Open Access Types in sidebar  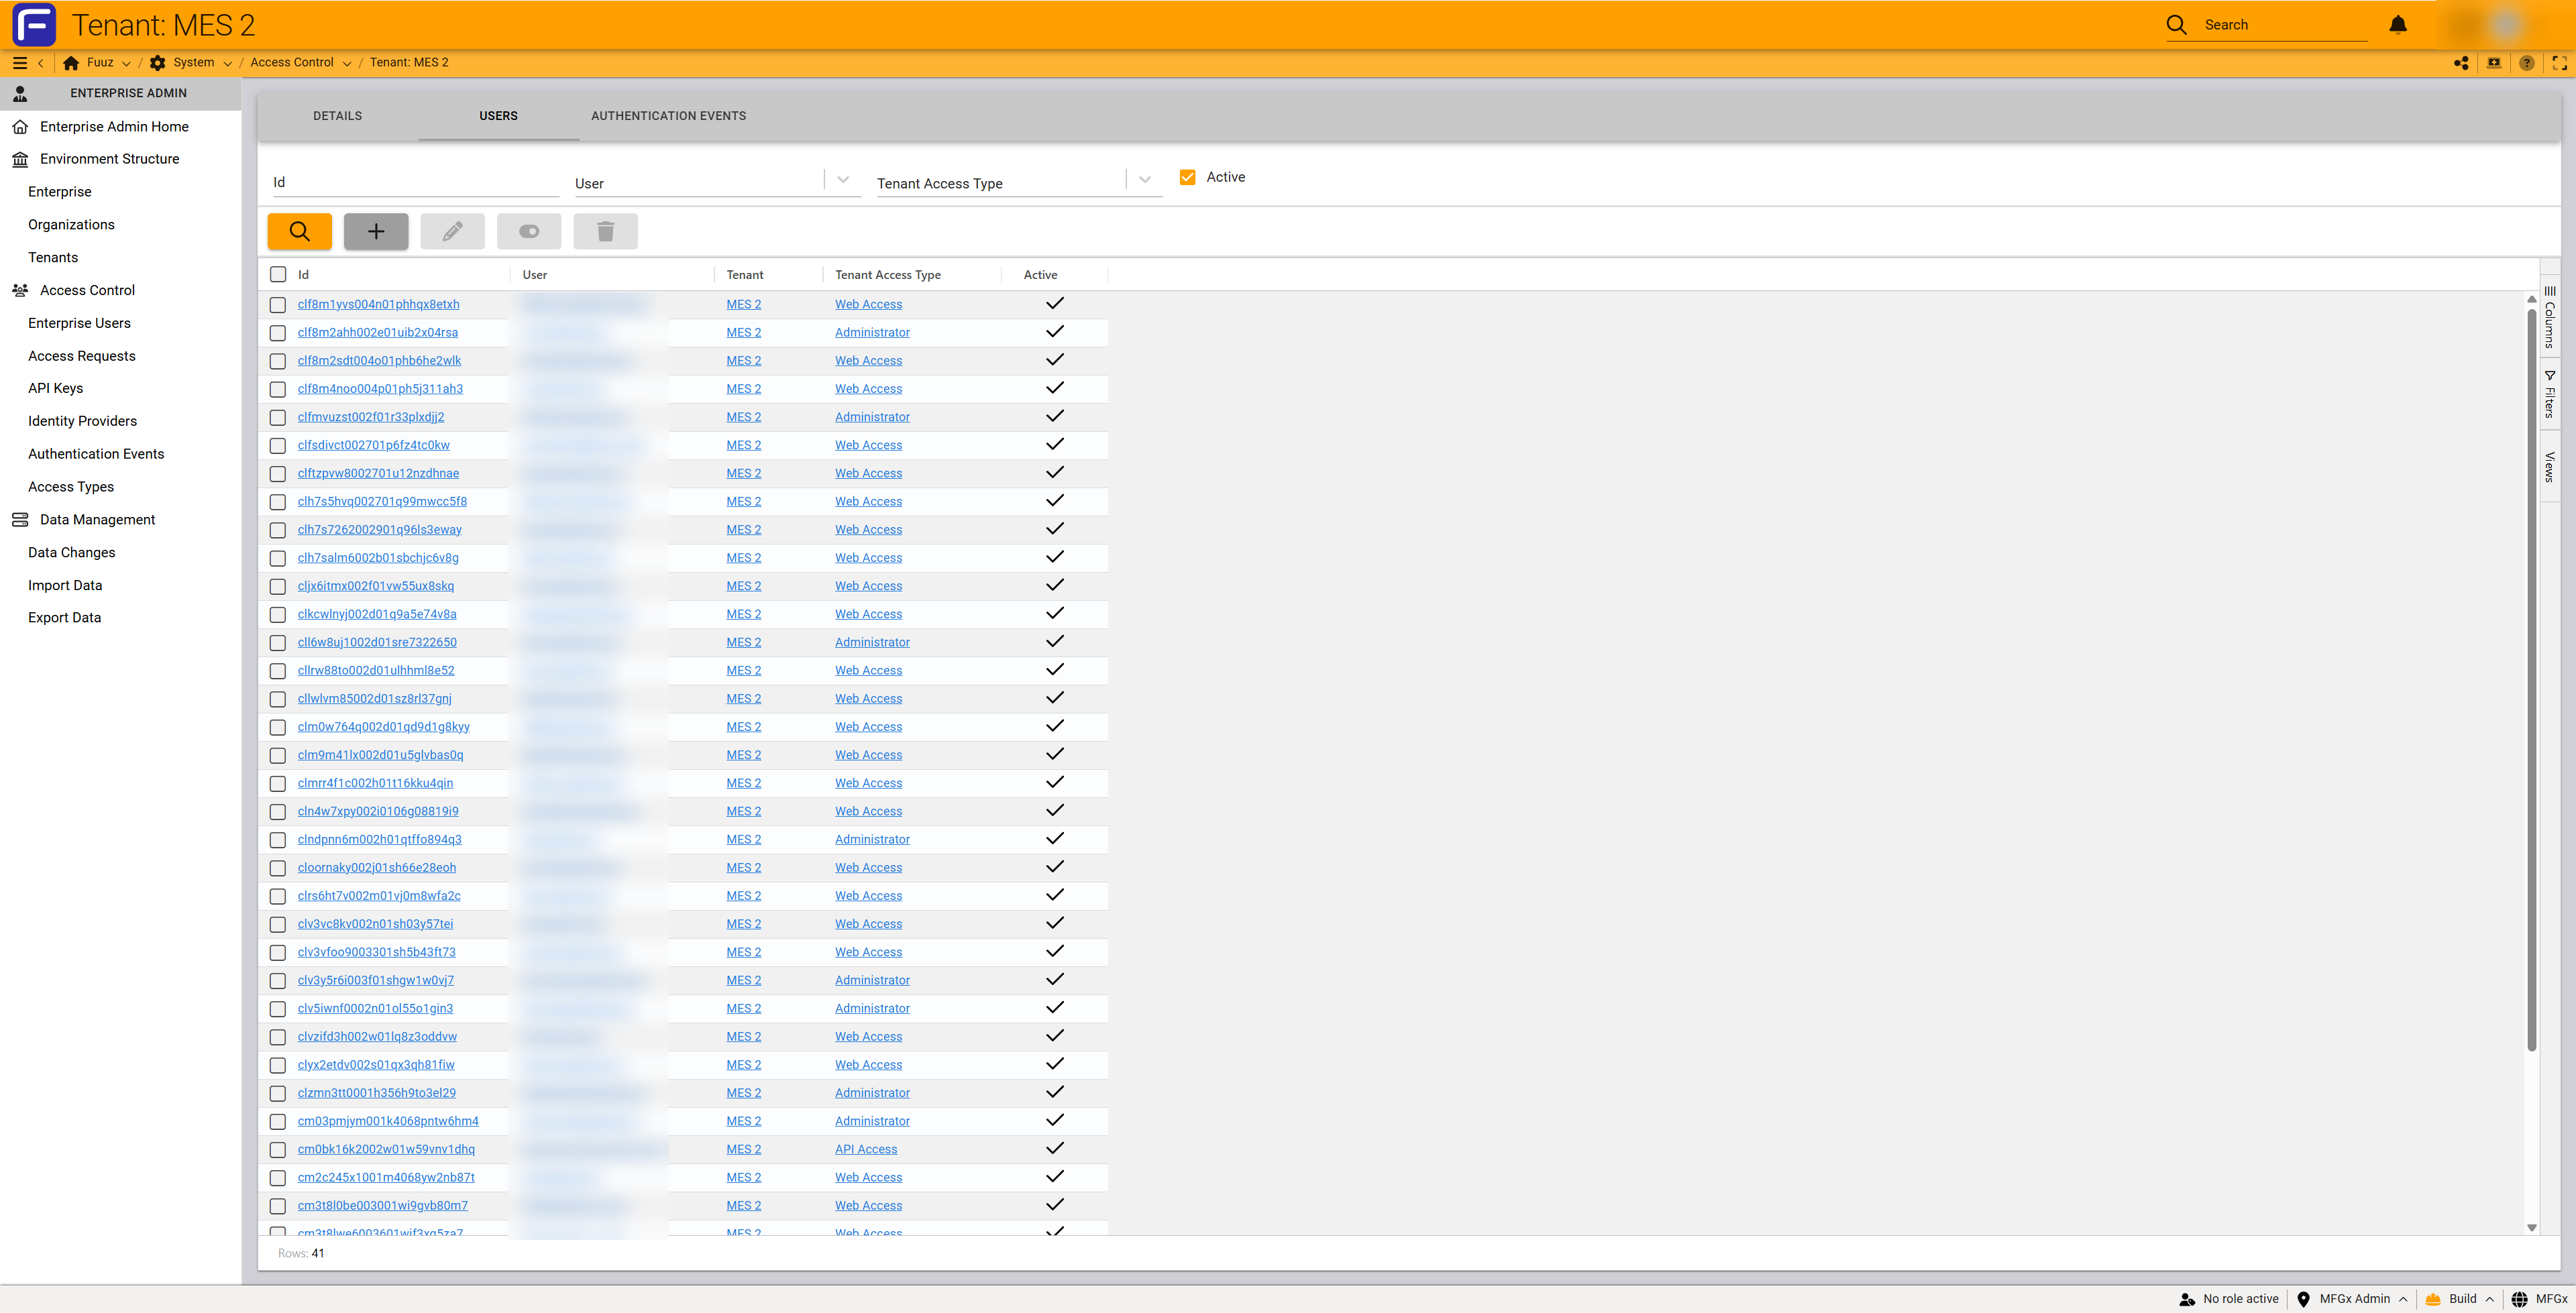(x=71, y=487)
